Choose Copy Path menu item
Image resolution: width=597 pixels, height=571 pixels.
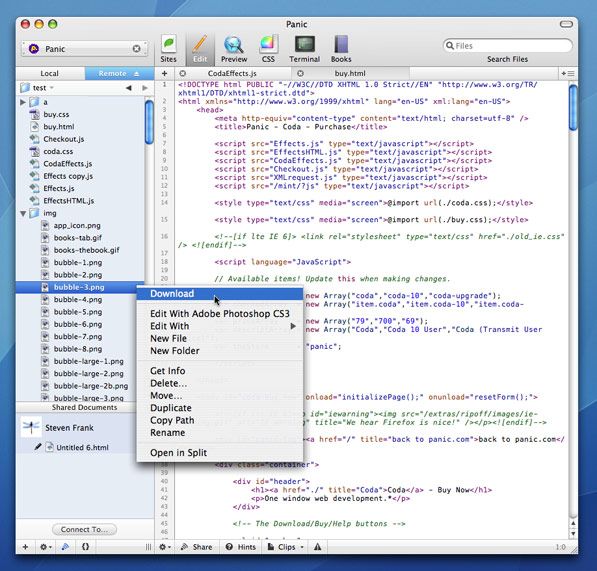(x=220, y=421)
